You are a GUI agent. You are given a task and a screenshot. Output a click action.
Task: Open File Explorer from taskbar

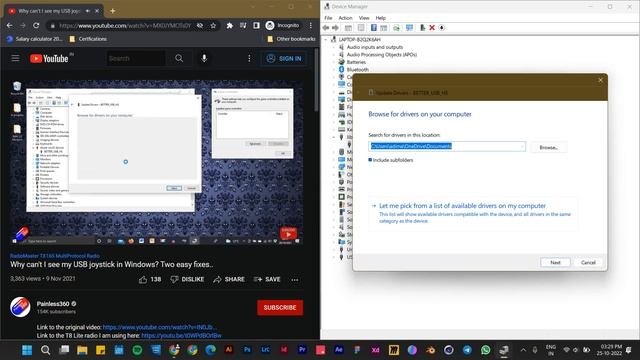click(82, 350)
